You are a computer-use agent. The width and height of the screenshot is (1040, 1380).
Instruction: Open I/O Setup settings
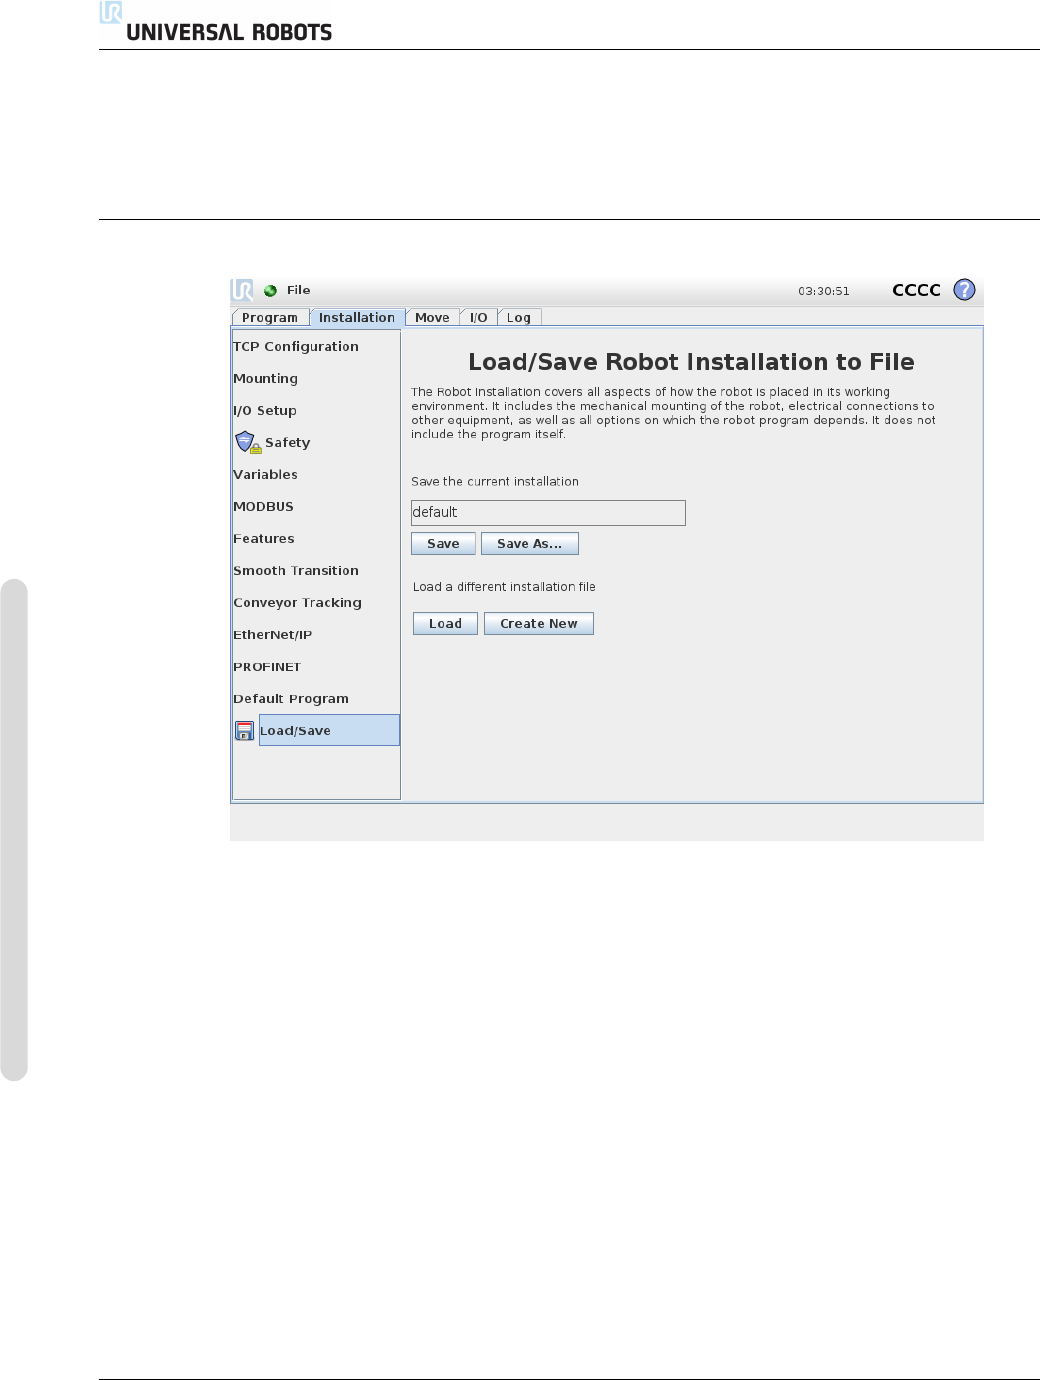[265, 410]
